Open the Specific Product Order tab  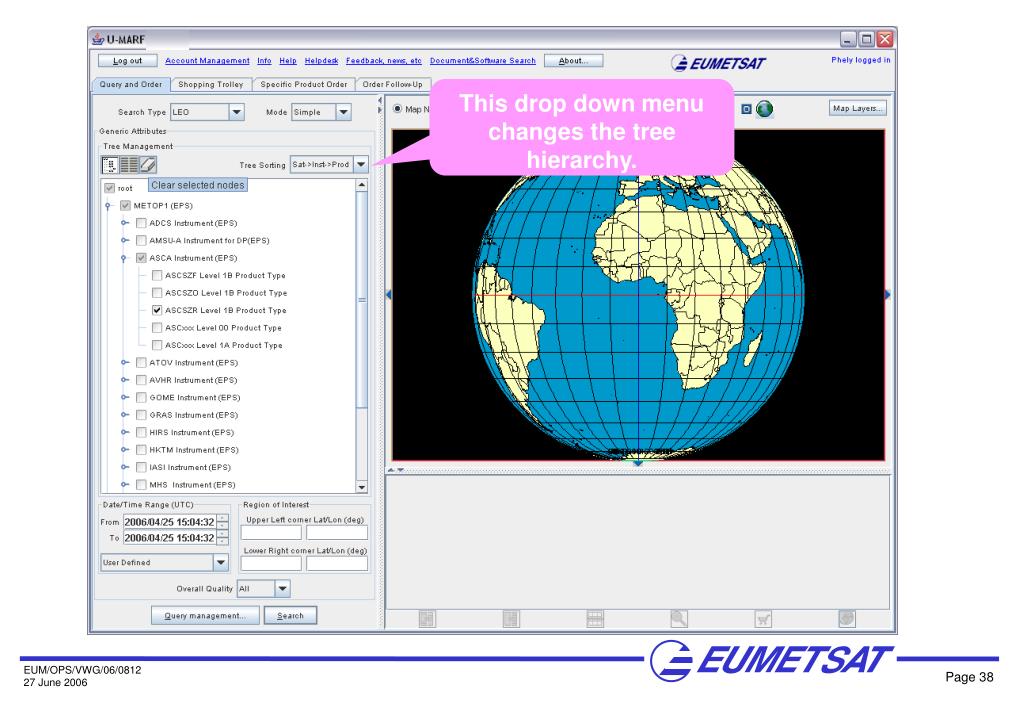click(x=303, y=84)
